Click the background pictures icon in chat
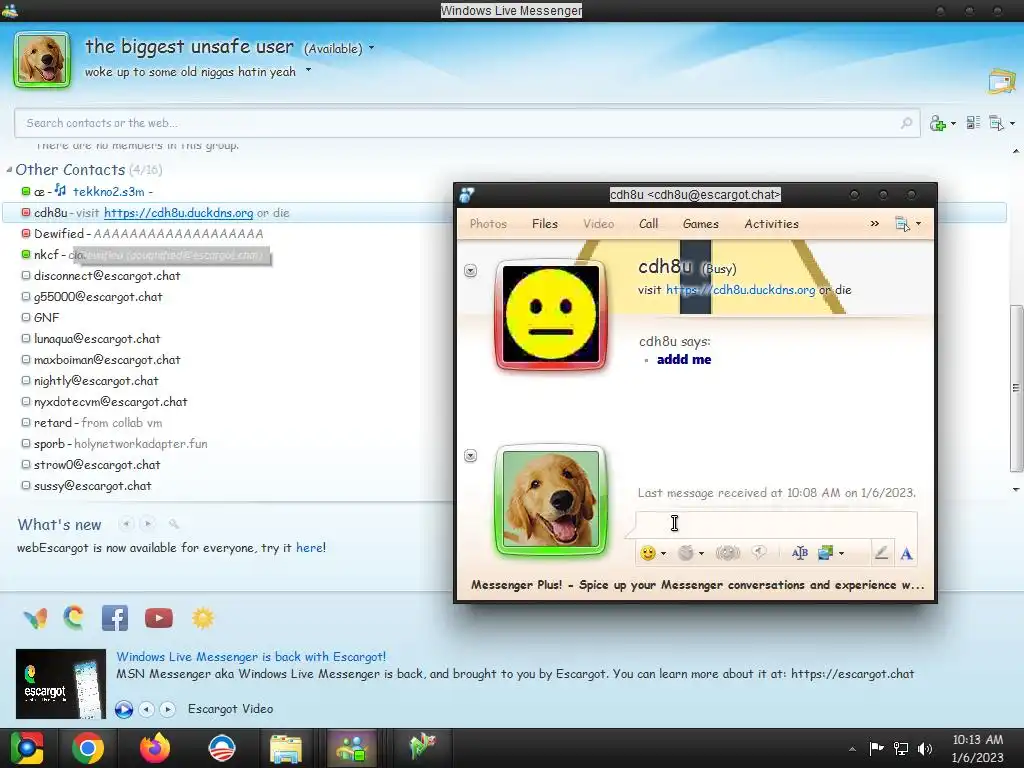Image resolution: width=1024 pixels, height=768 pixels. click(825, 553)
